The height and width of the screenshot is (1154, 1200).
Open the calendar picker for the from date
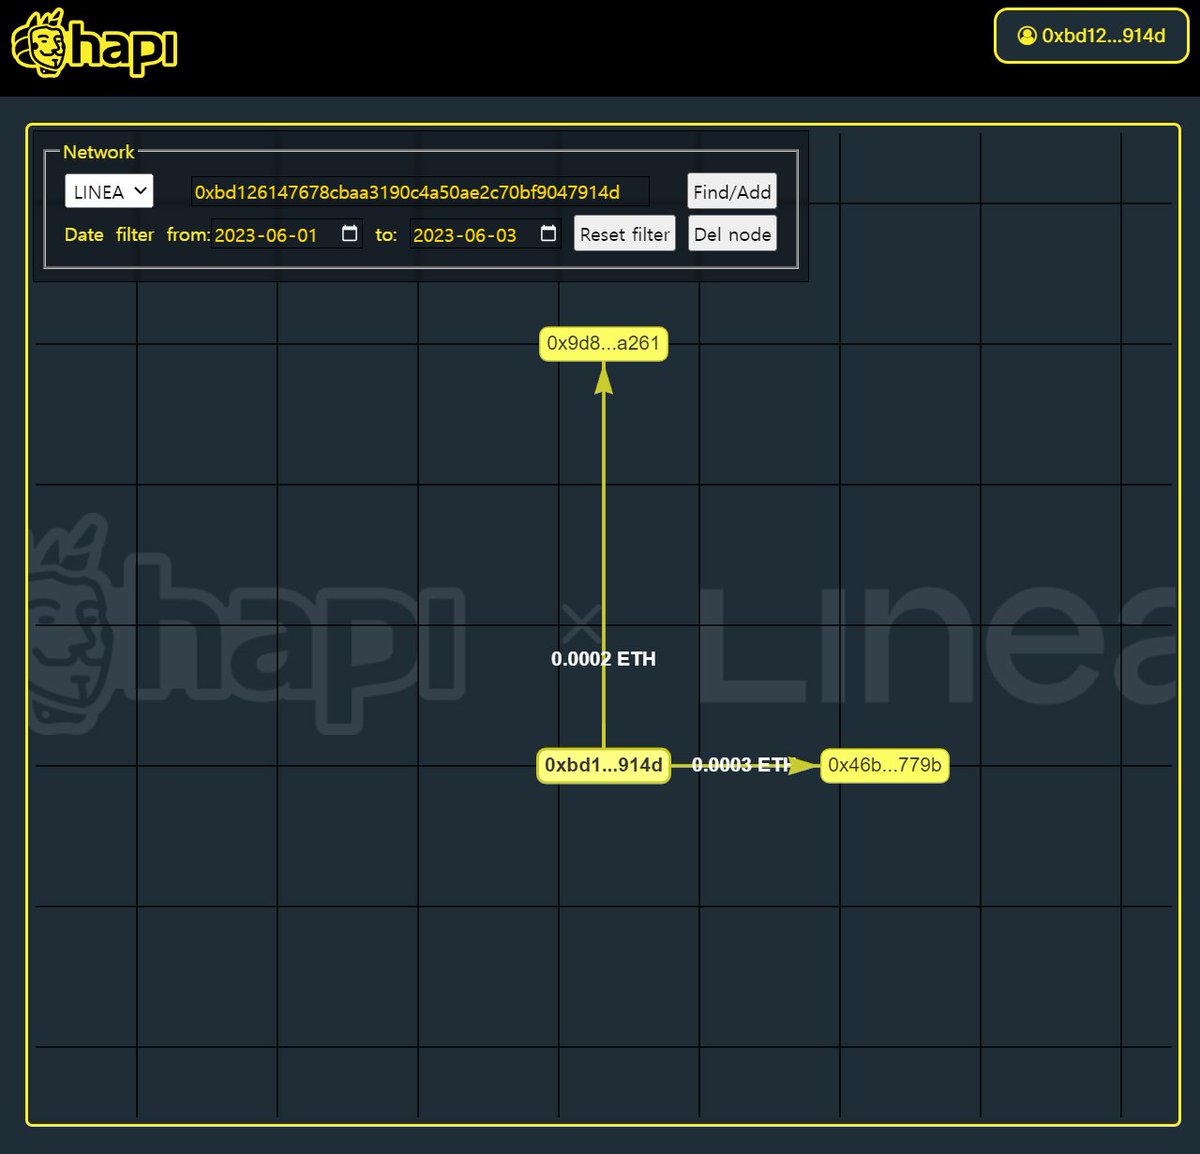tap(348, 232)
